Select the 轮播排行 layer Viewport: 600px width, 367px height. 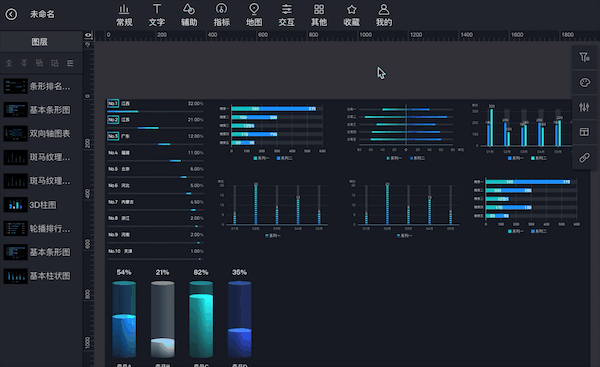click(x=41, y=228)
